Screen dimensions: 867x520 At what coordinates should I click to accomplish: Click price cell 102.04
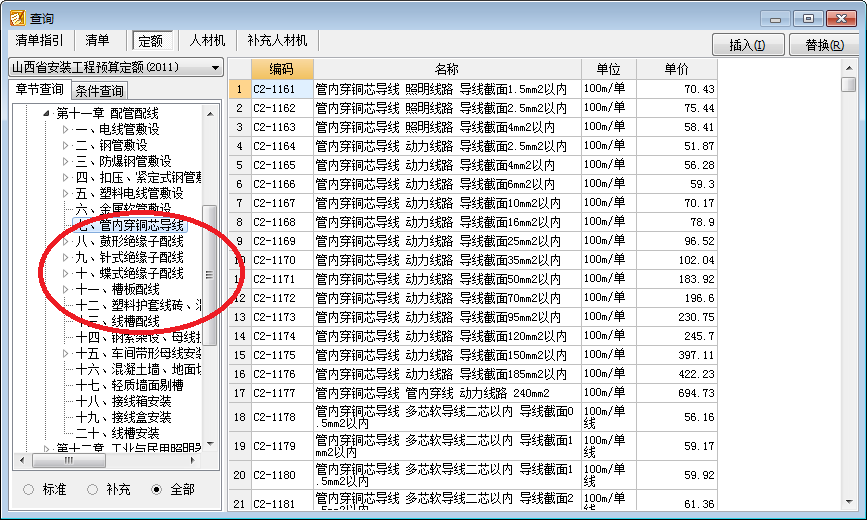tap(676, 260)
